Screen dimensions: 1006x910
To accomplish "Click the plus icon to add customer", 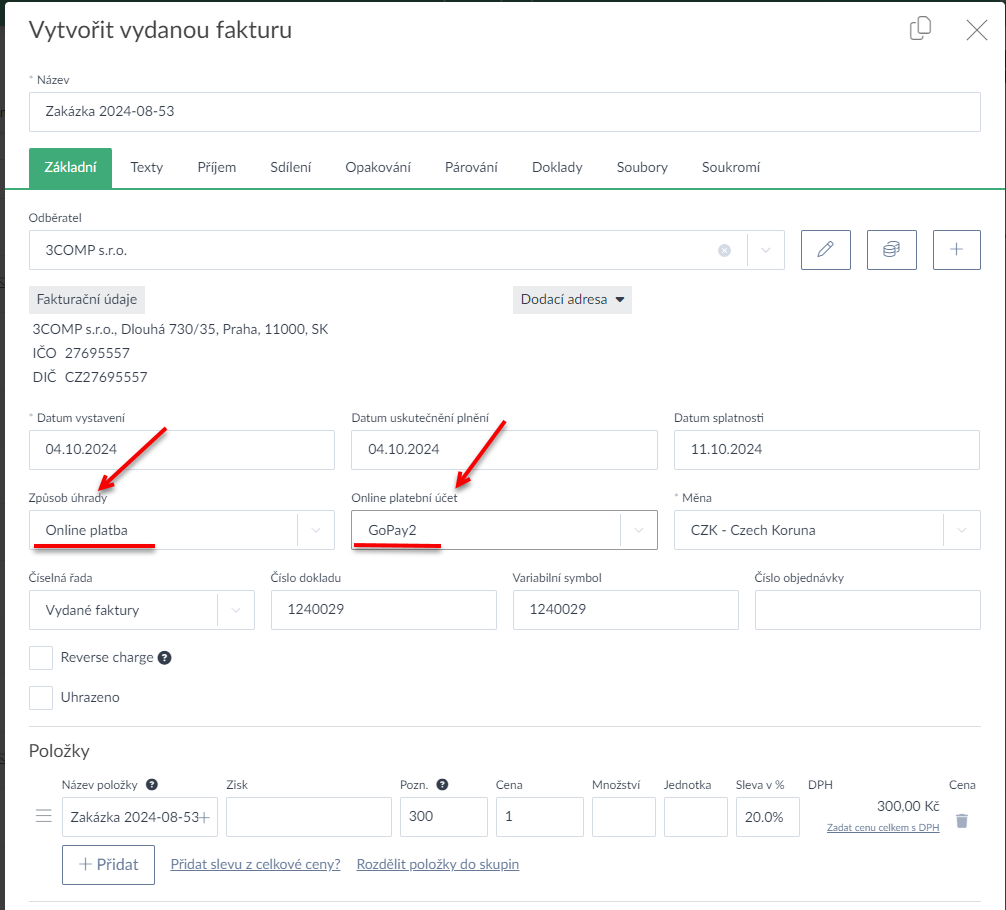I will tap(956, 250).
